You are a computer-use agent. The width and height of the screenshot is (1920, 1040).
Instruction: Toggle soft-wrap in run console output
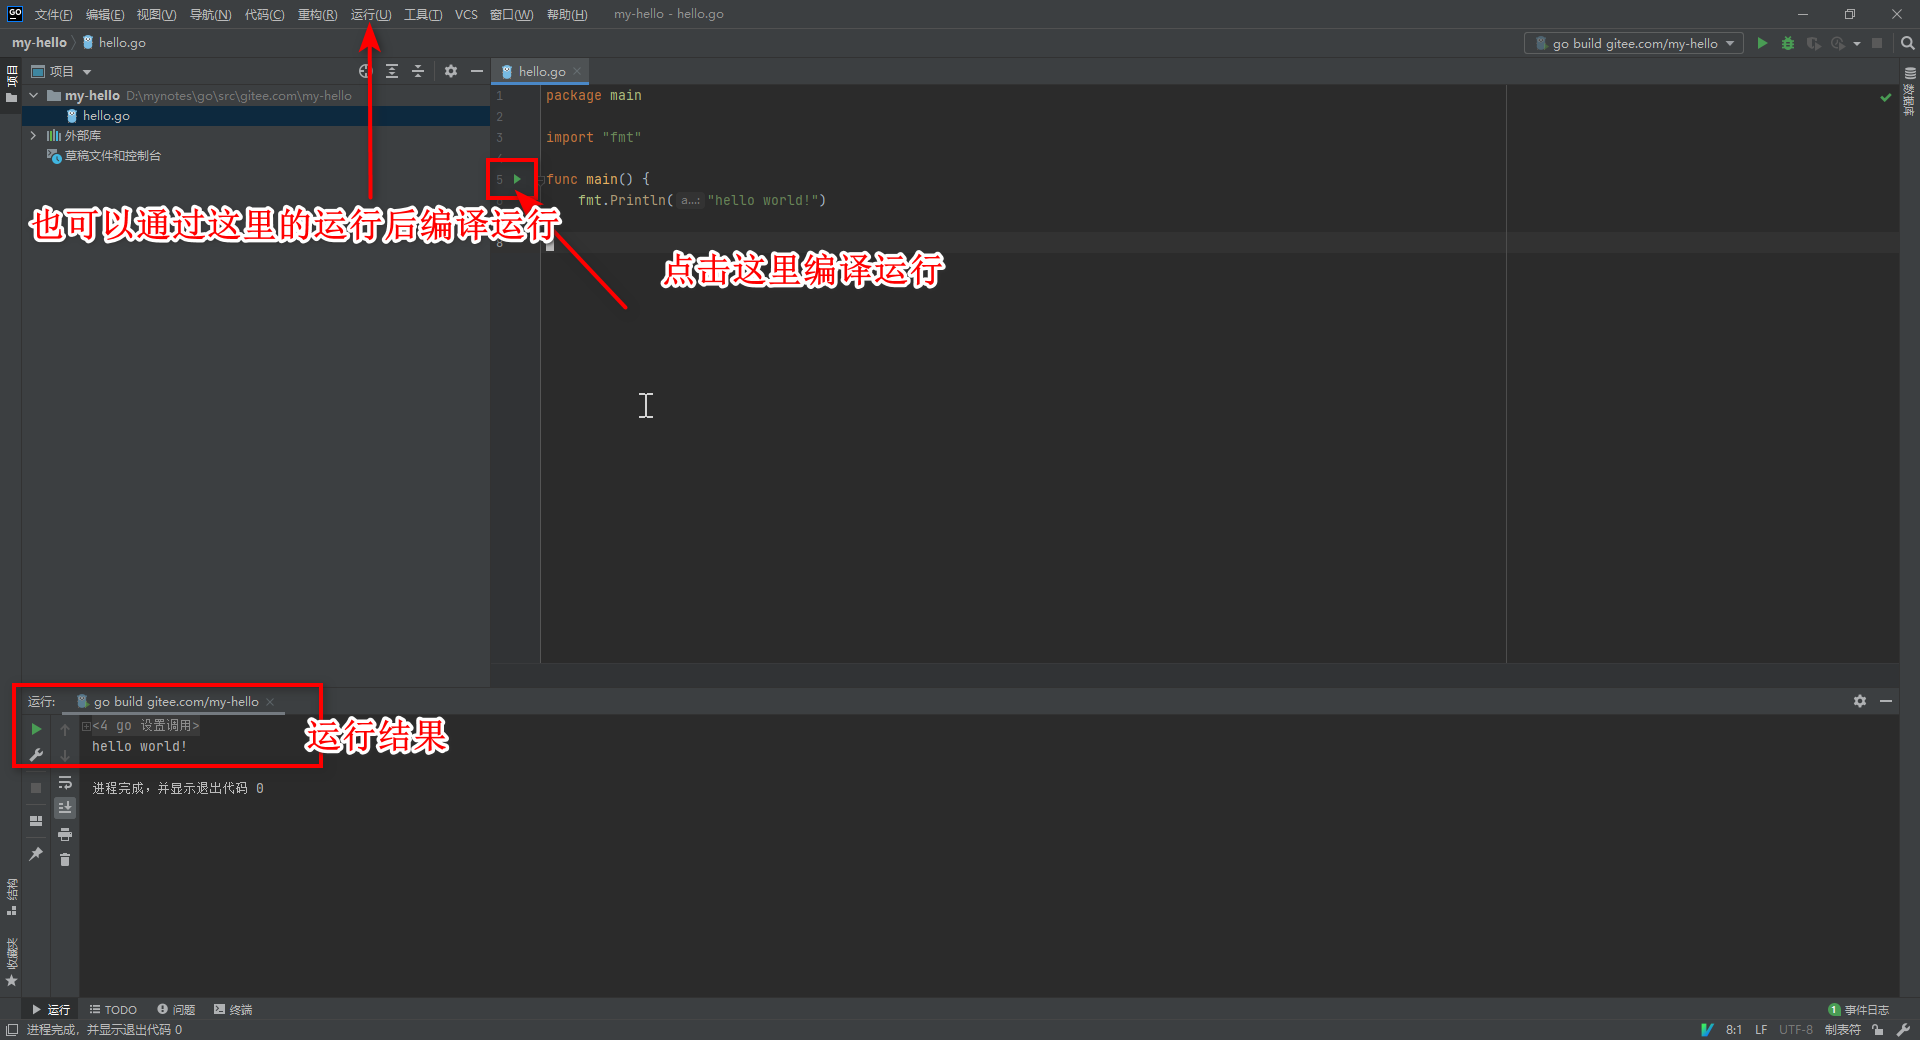pos(65,783)
